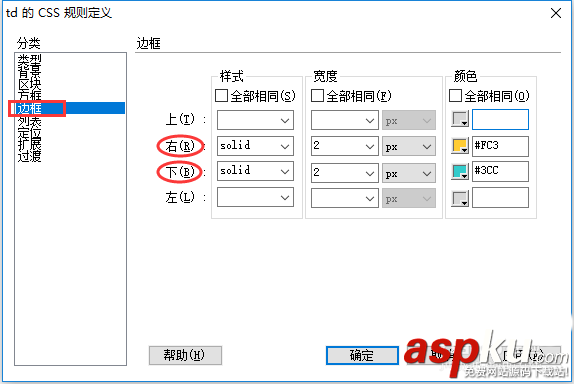Toggle 全部相同(O) color checkbox
Viewport: 574px width, 384px height.
pyautogui.click(x=455, y=96)
